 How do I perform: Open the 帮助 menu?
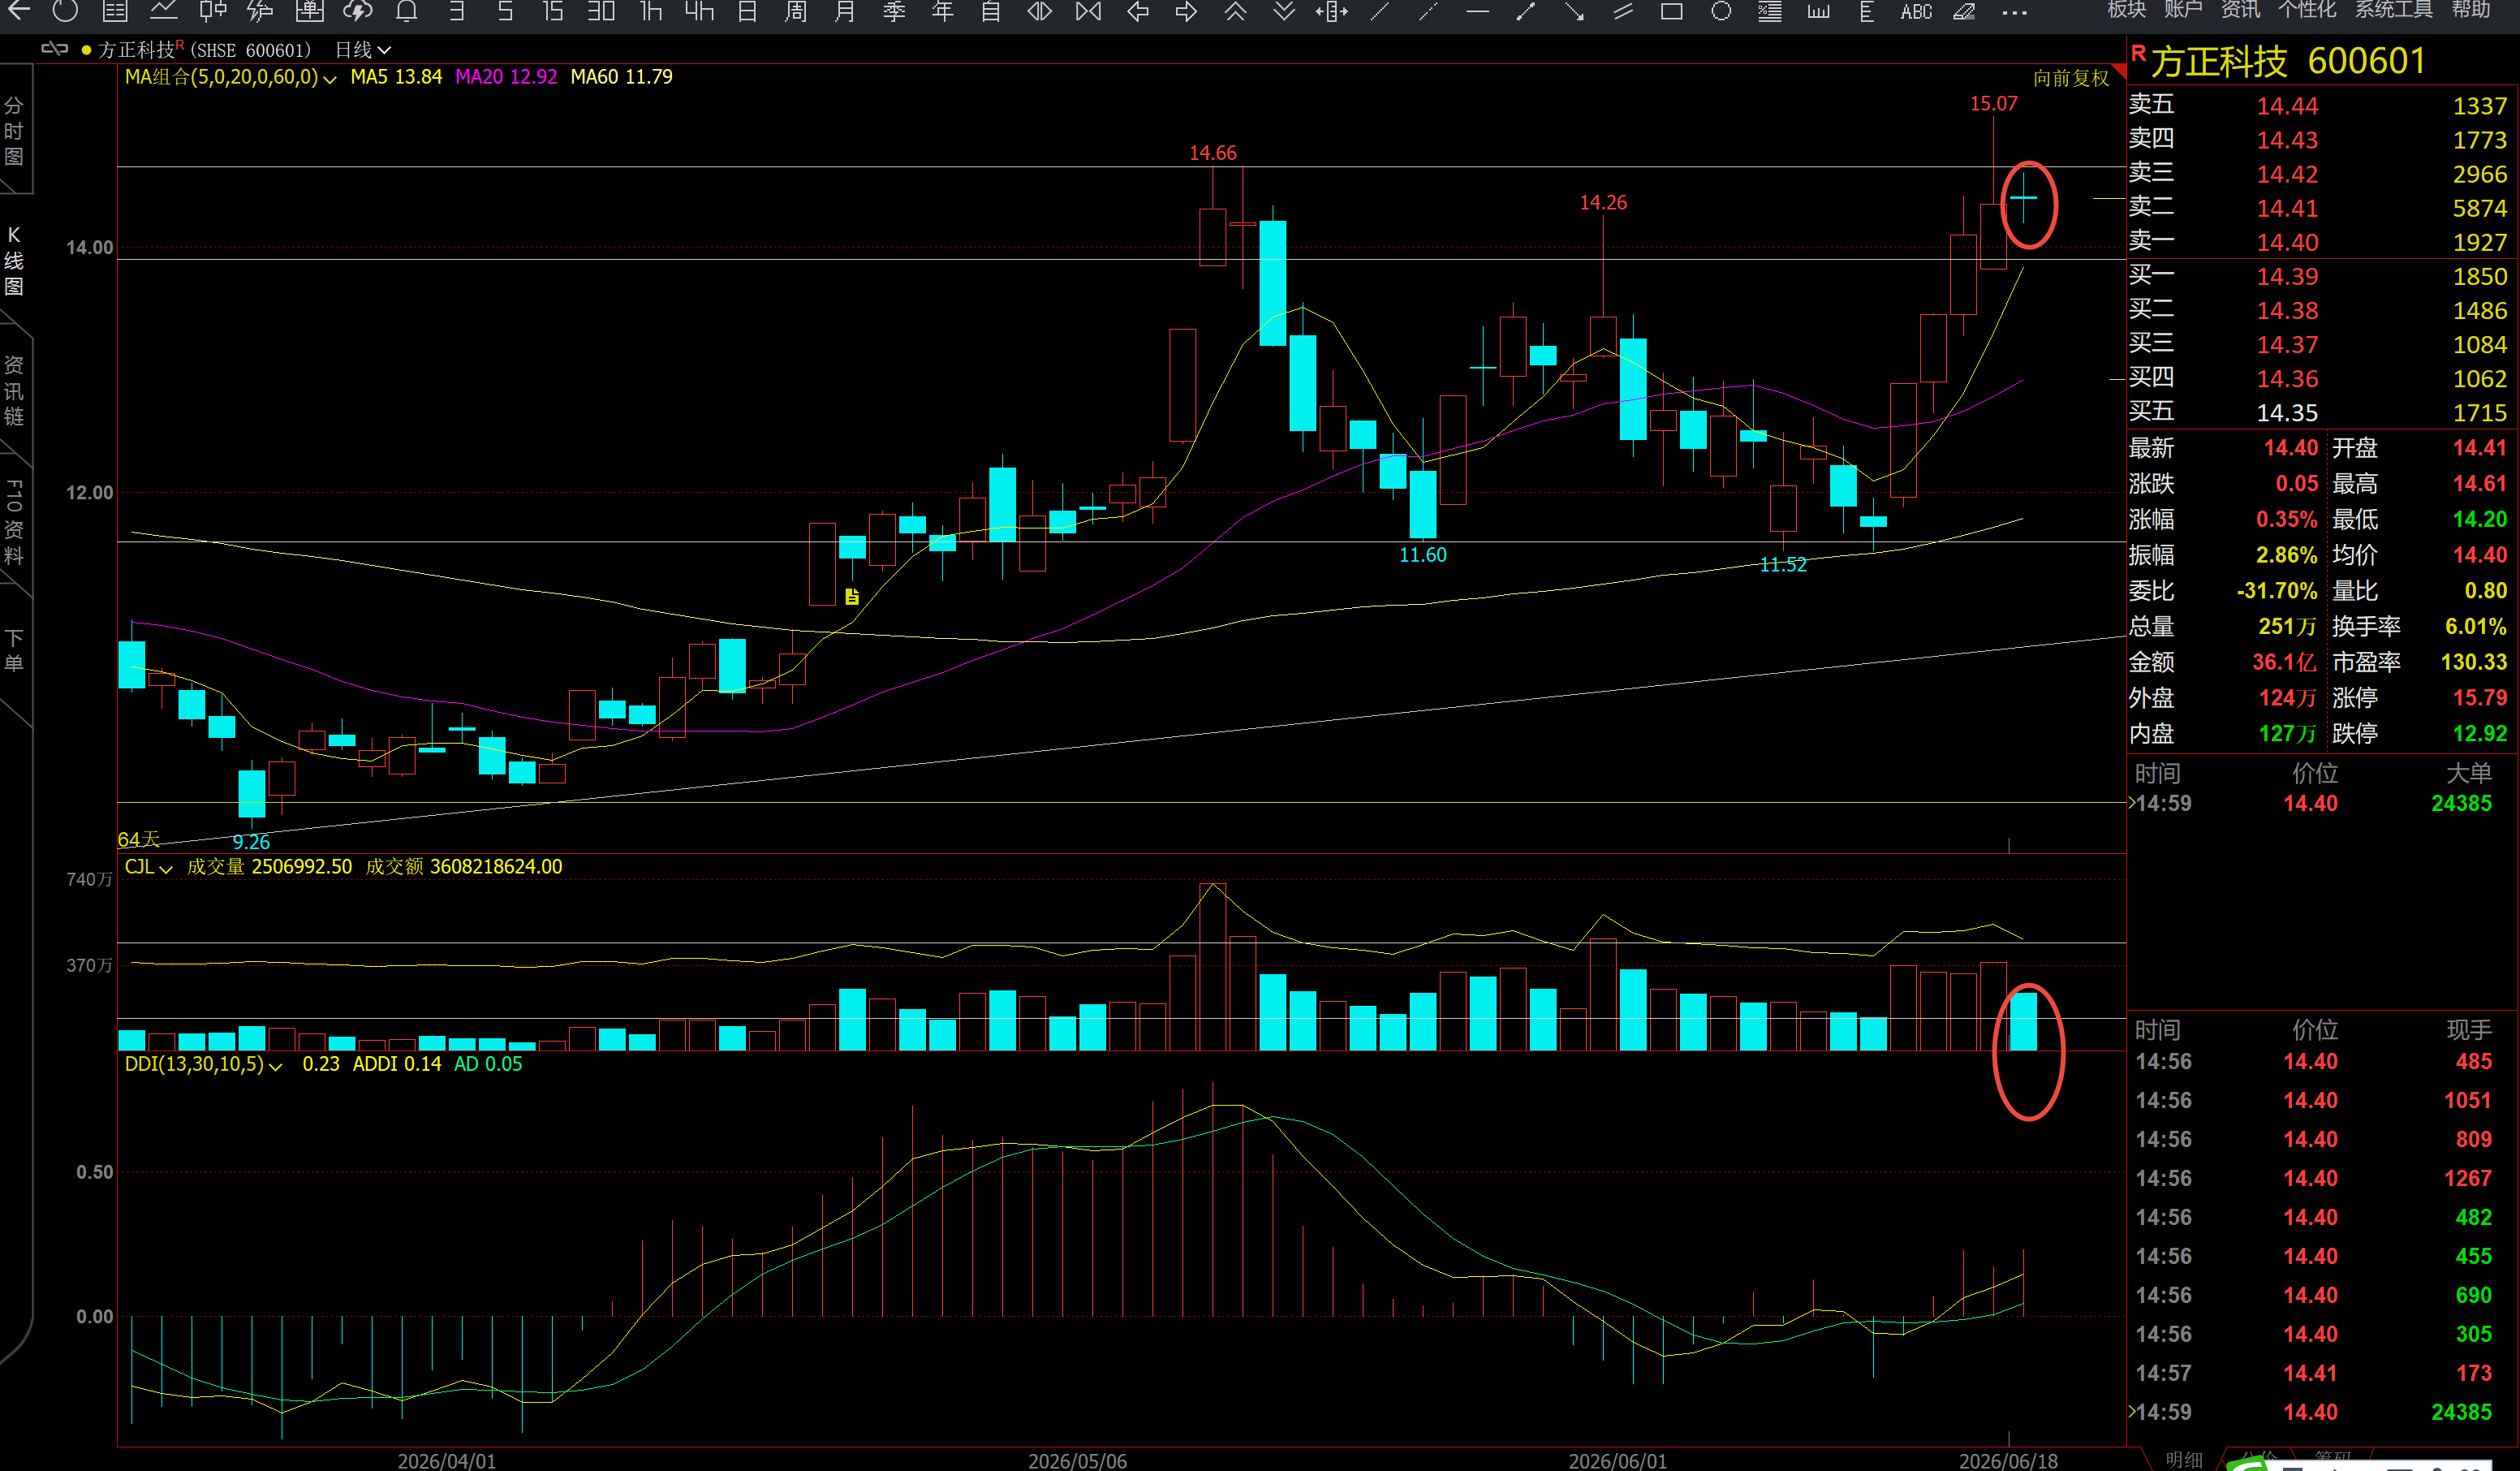point(2470,9)
